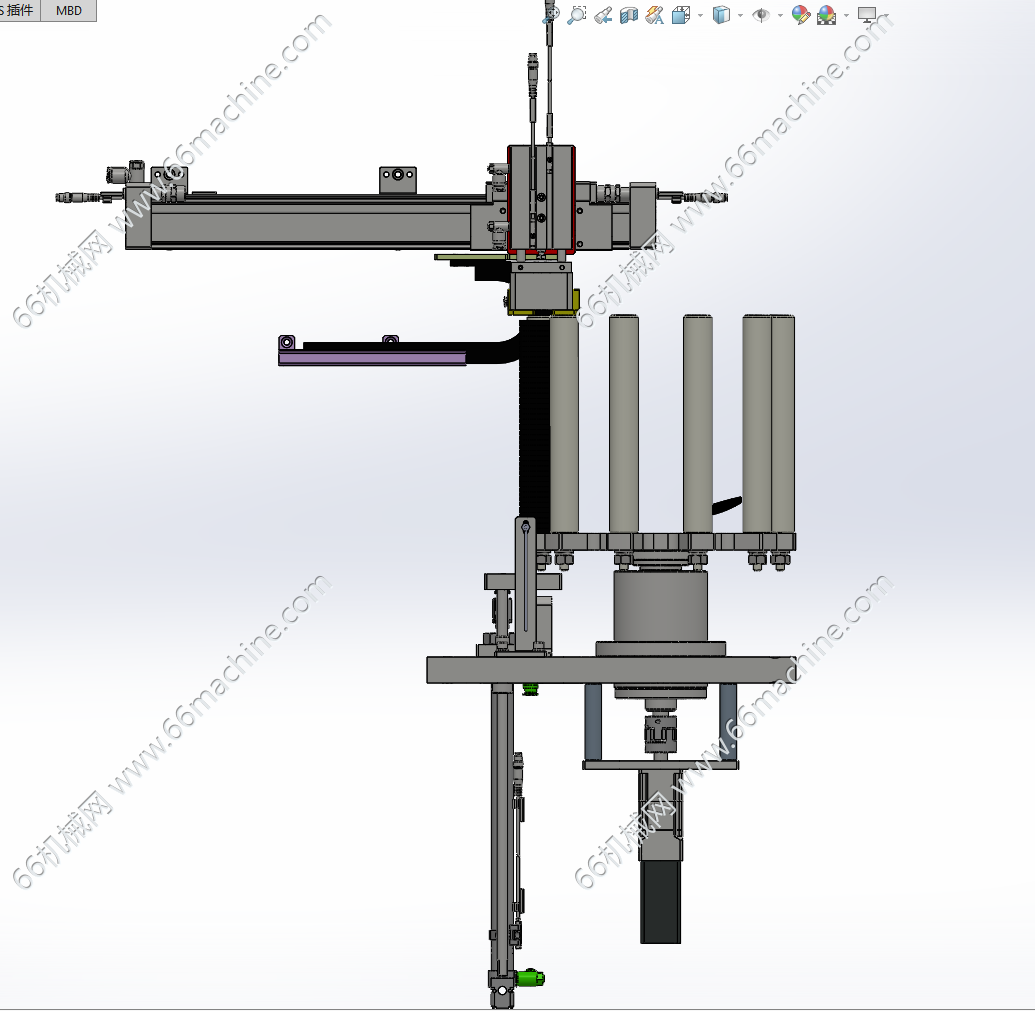The width and height of the screenshot is (1035, 1011).
Task: Switch to the MBD tab
Action: tap(69, 11)
